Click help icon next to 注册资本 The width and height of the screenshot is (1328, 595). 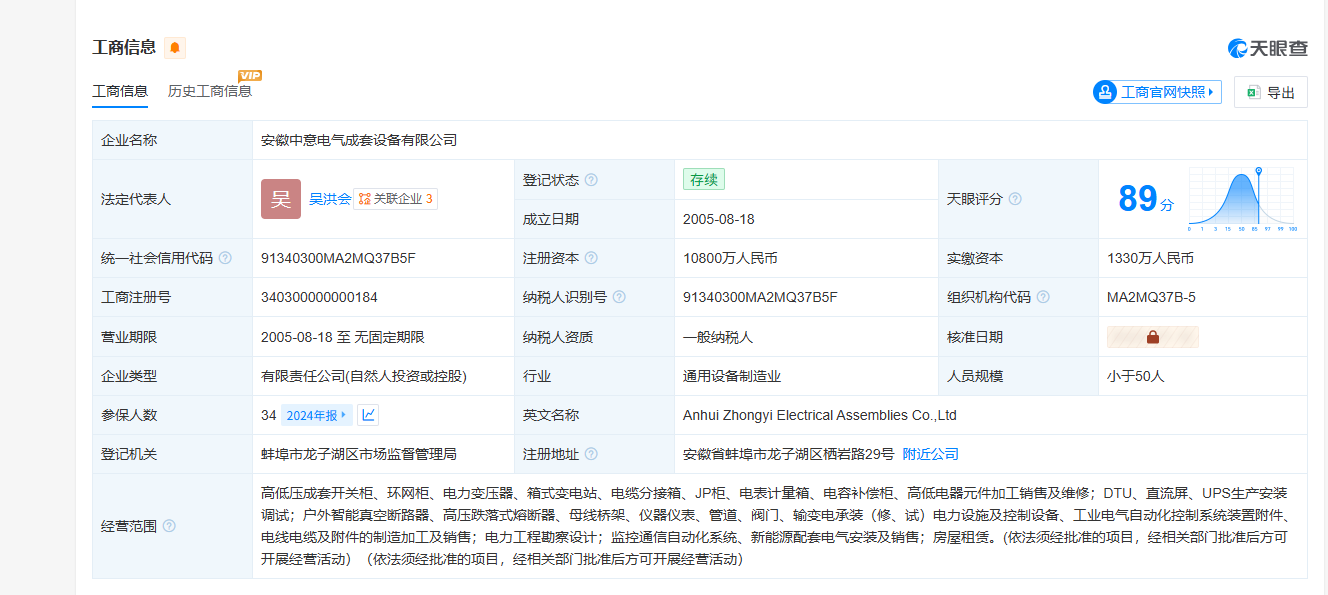click(591, 258)
